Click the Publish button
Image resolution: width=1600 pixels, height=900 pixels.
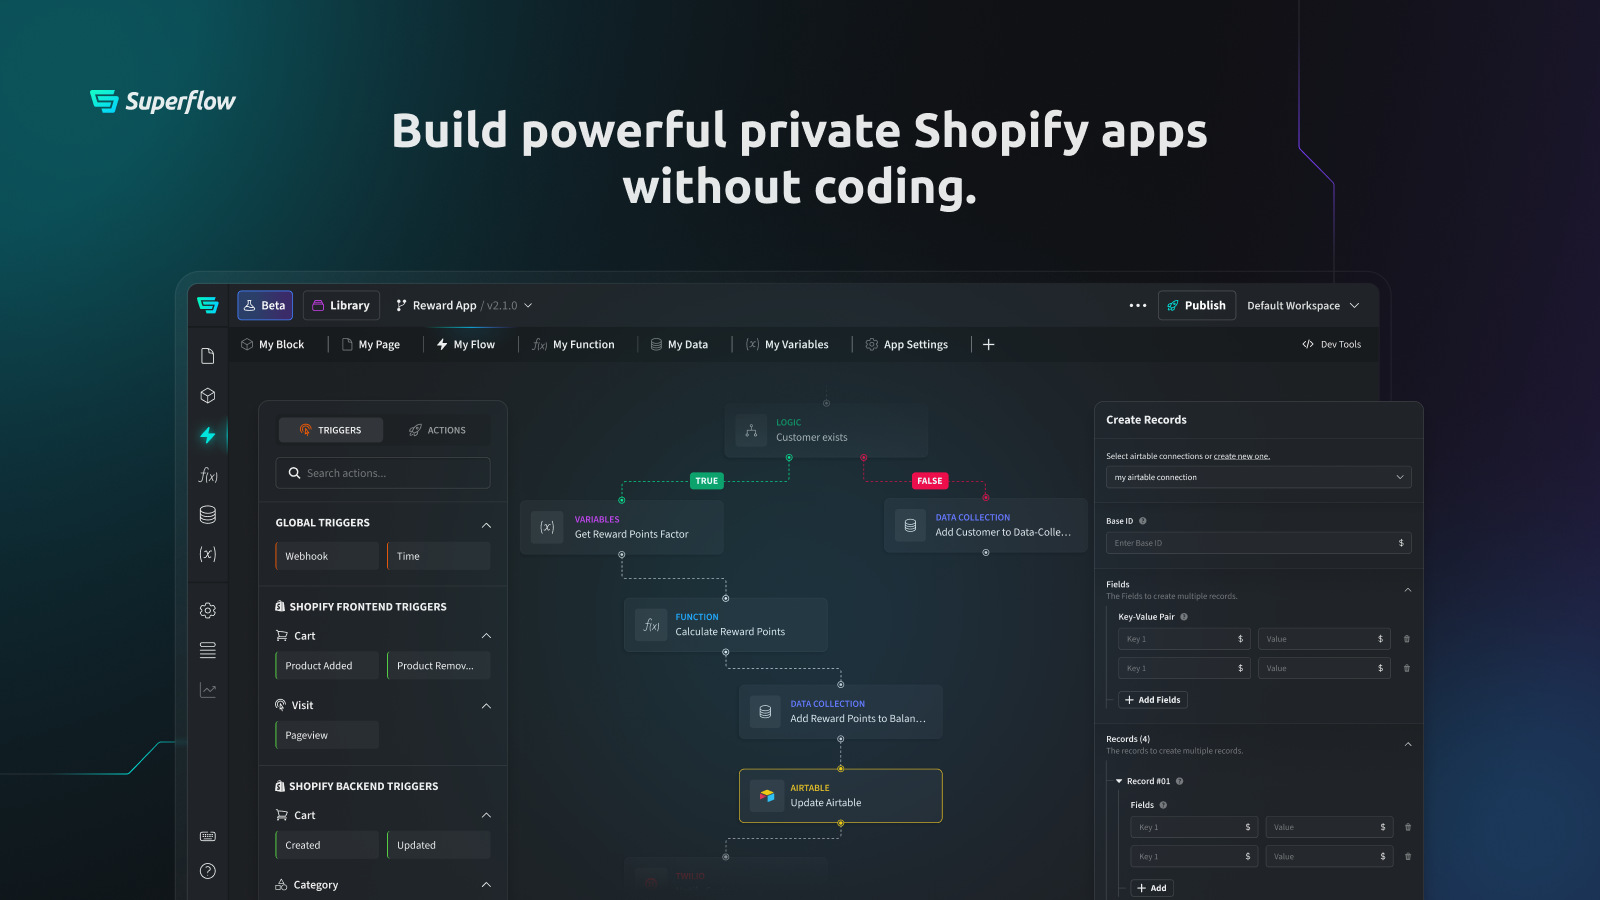(1197, 306)
